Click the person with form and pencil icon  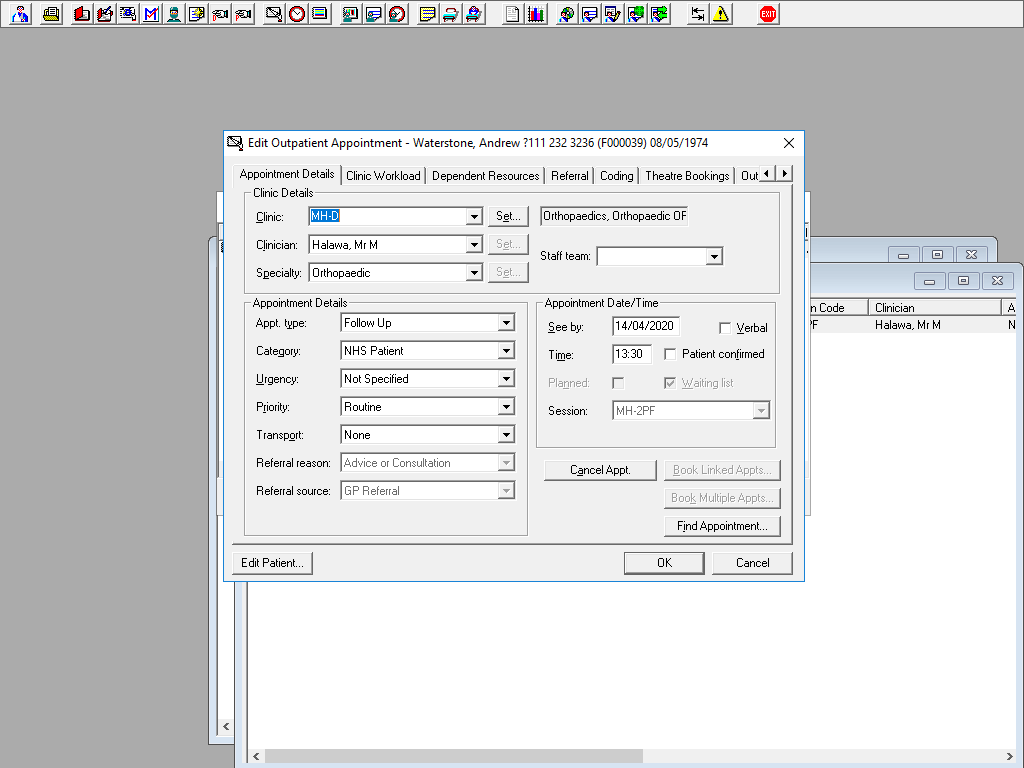(613, 14)
